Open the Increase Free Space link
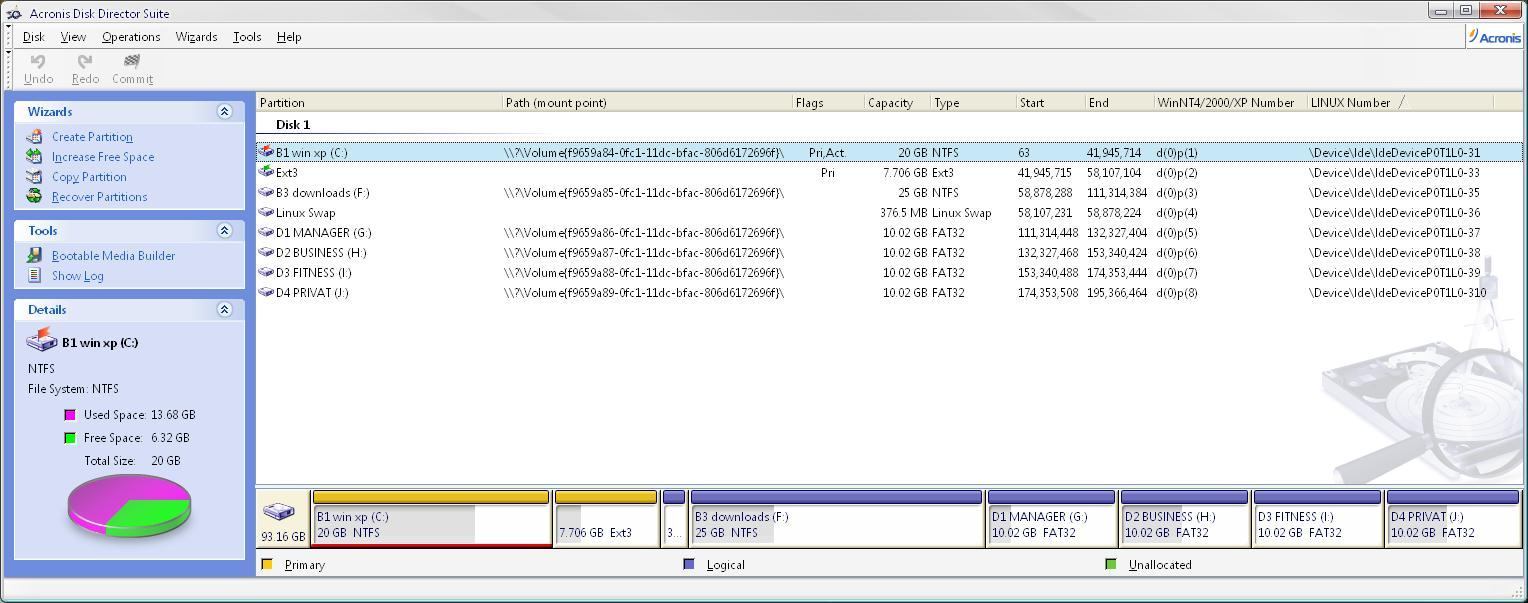Screen dimensions: 1528x603 [103, 157]
